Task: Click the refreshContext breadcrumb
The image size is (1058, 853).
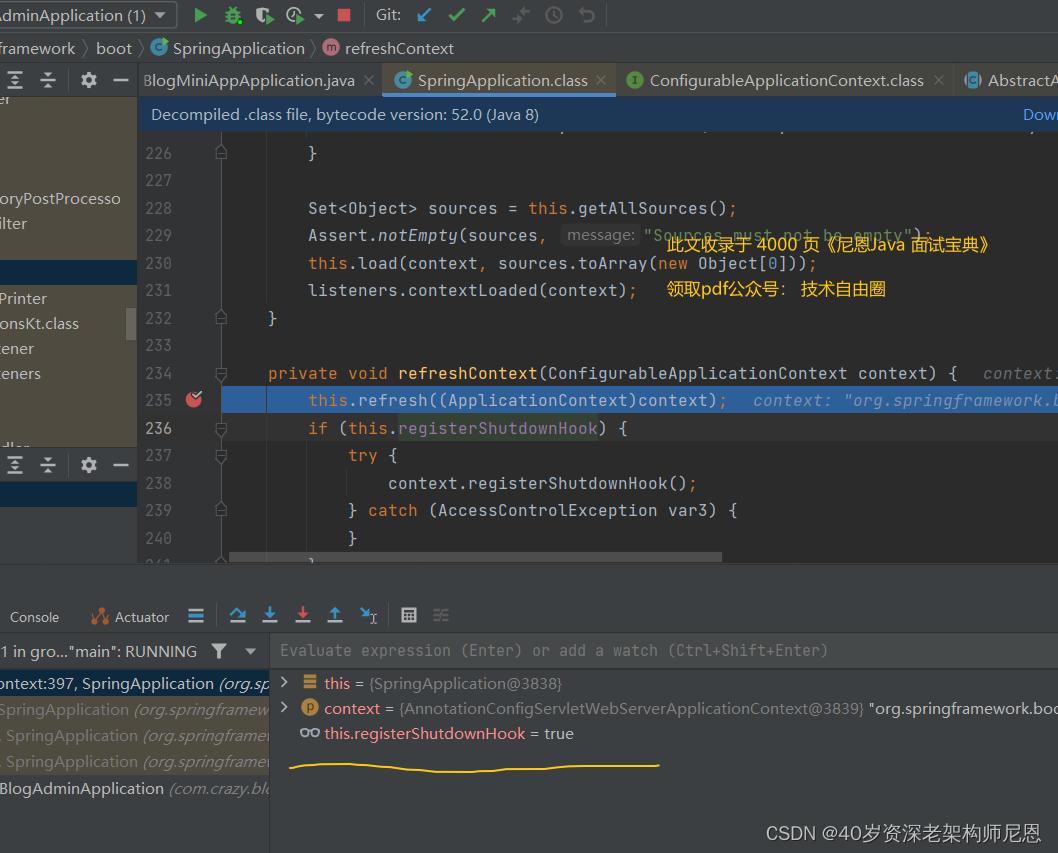Action: [x=398, y=48]
